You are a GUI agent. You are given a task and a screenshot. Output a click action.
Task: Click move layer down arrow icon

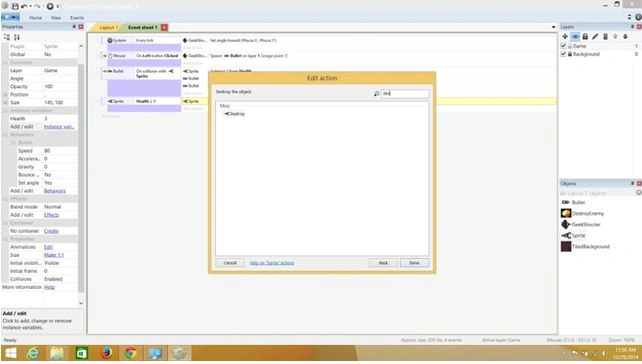coord(625,36)
